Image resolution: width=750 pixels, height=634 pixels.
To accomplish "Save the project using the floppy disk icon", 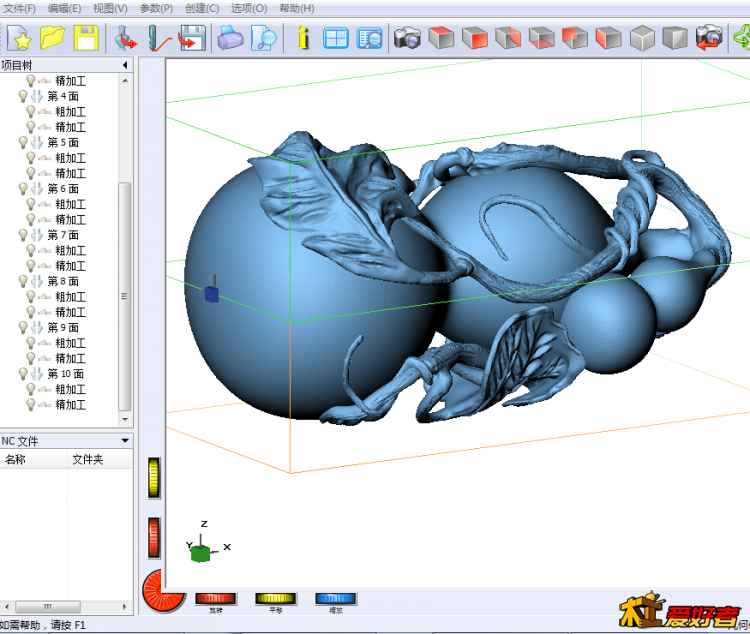I will pos(86,38).
